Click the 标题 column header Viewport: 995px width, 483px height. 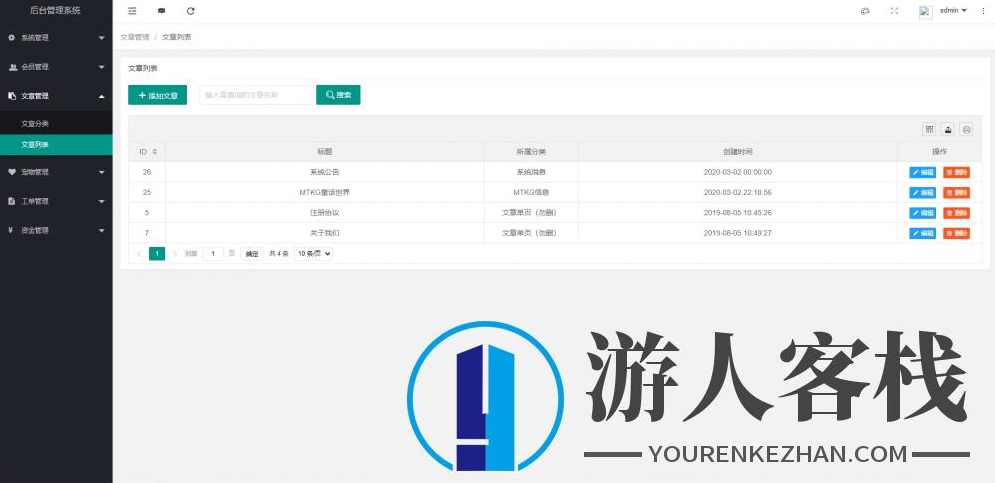coord(324,152)
